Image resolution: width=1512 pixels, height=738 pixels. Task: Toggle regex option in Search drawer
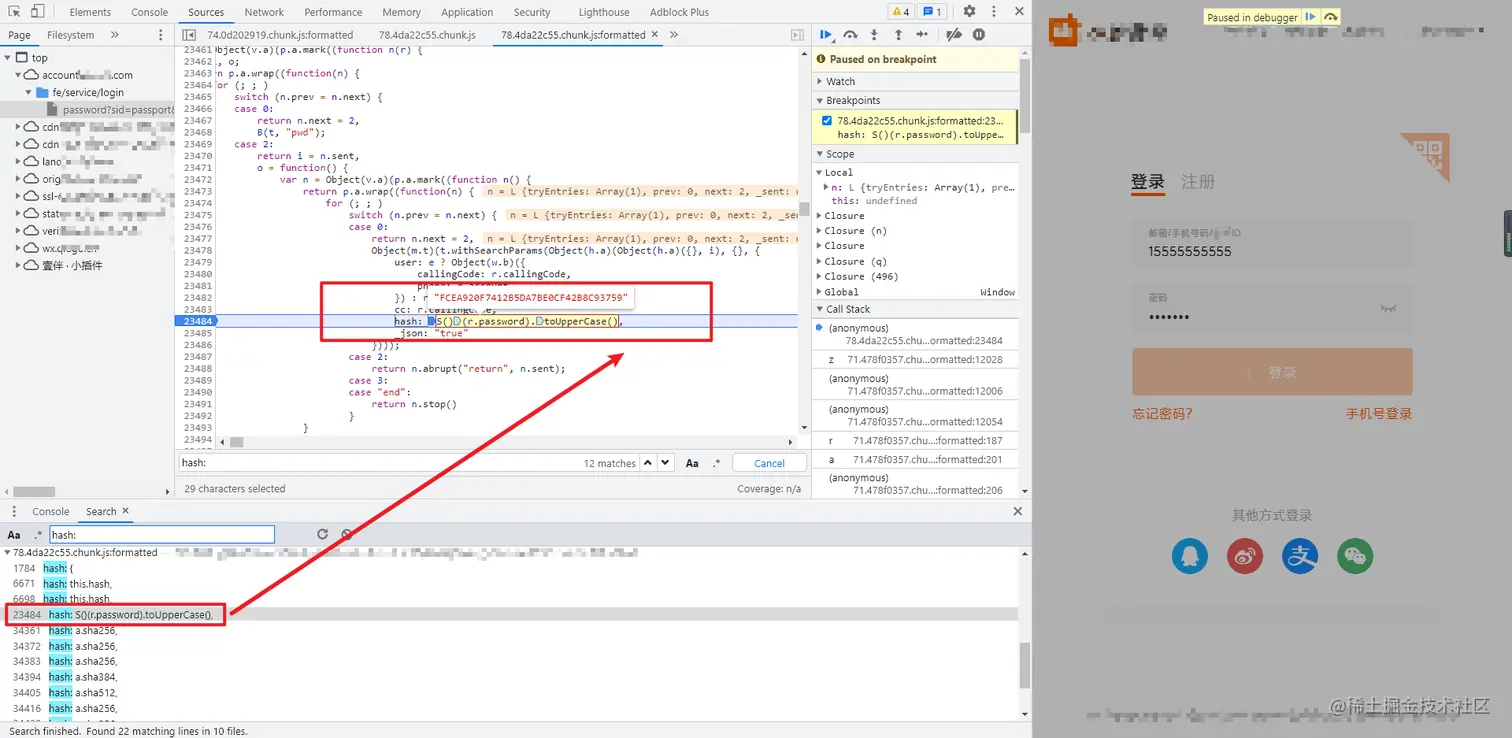pyautogui.click(x=38, y=535)
